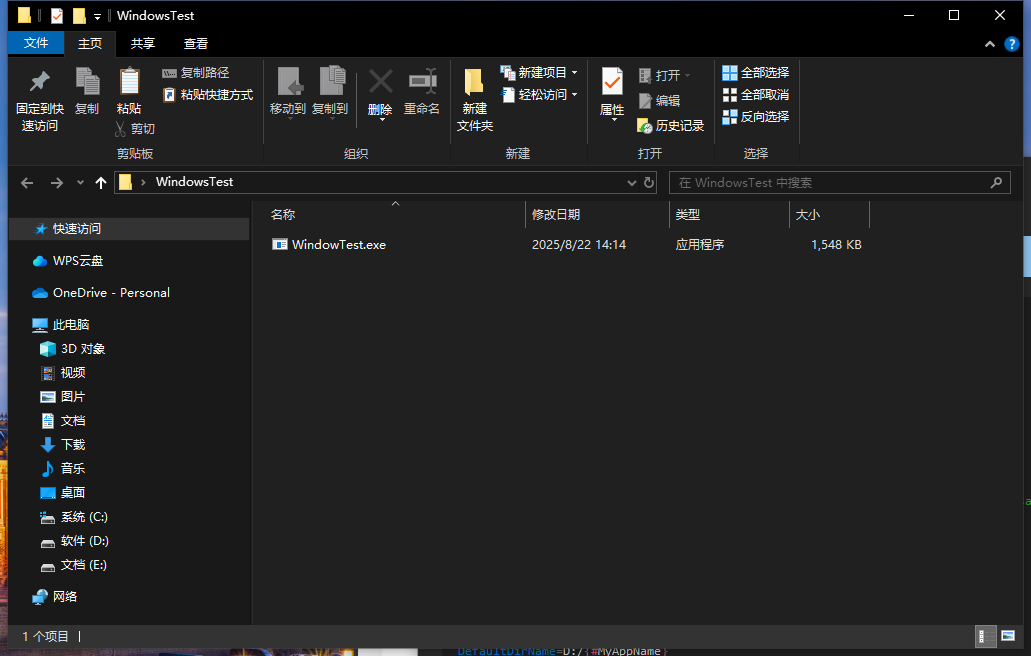Click the Up one level arrow
The image size is (1031, 656).
[x=101, y=183]
